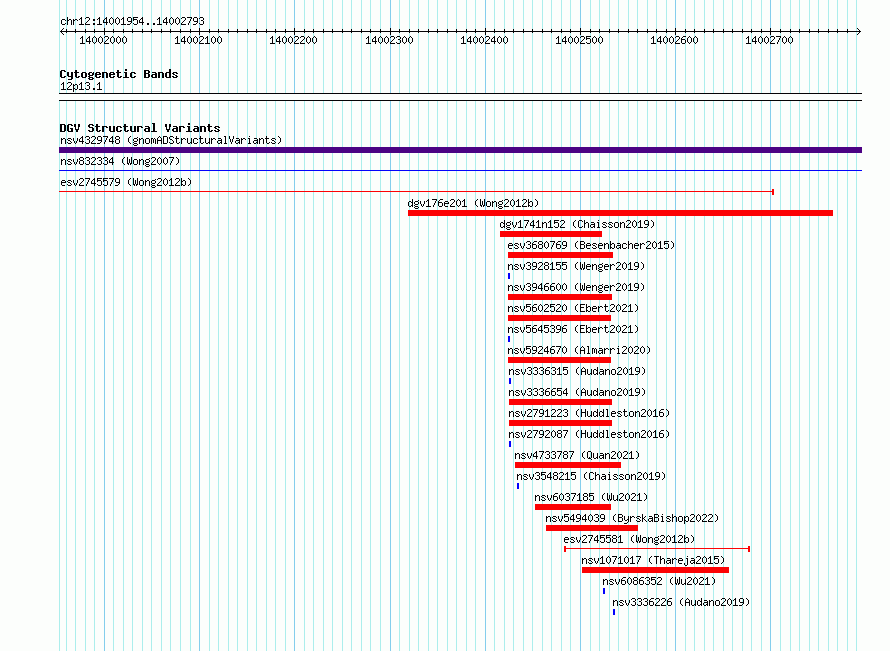Viewport: 890px width, 651px height.
Task: Select the red bar under esv3680769
Action: (x=560, y=255)
